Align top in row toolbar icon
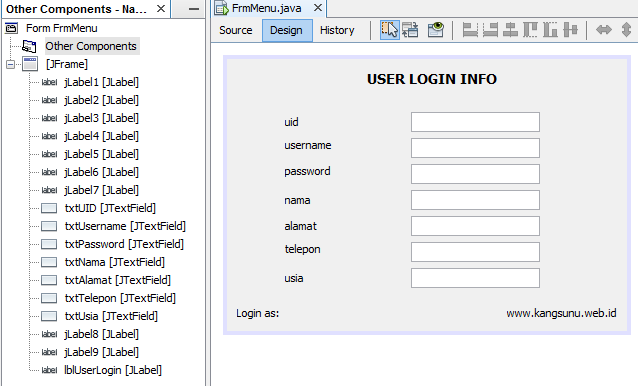Screen dimensions: 638x386 (x=530, y=30)
